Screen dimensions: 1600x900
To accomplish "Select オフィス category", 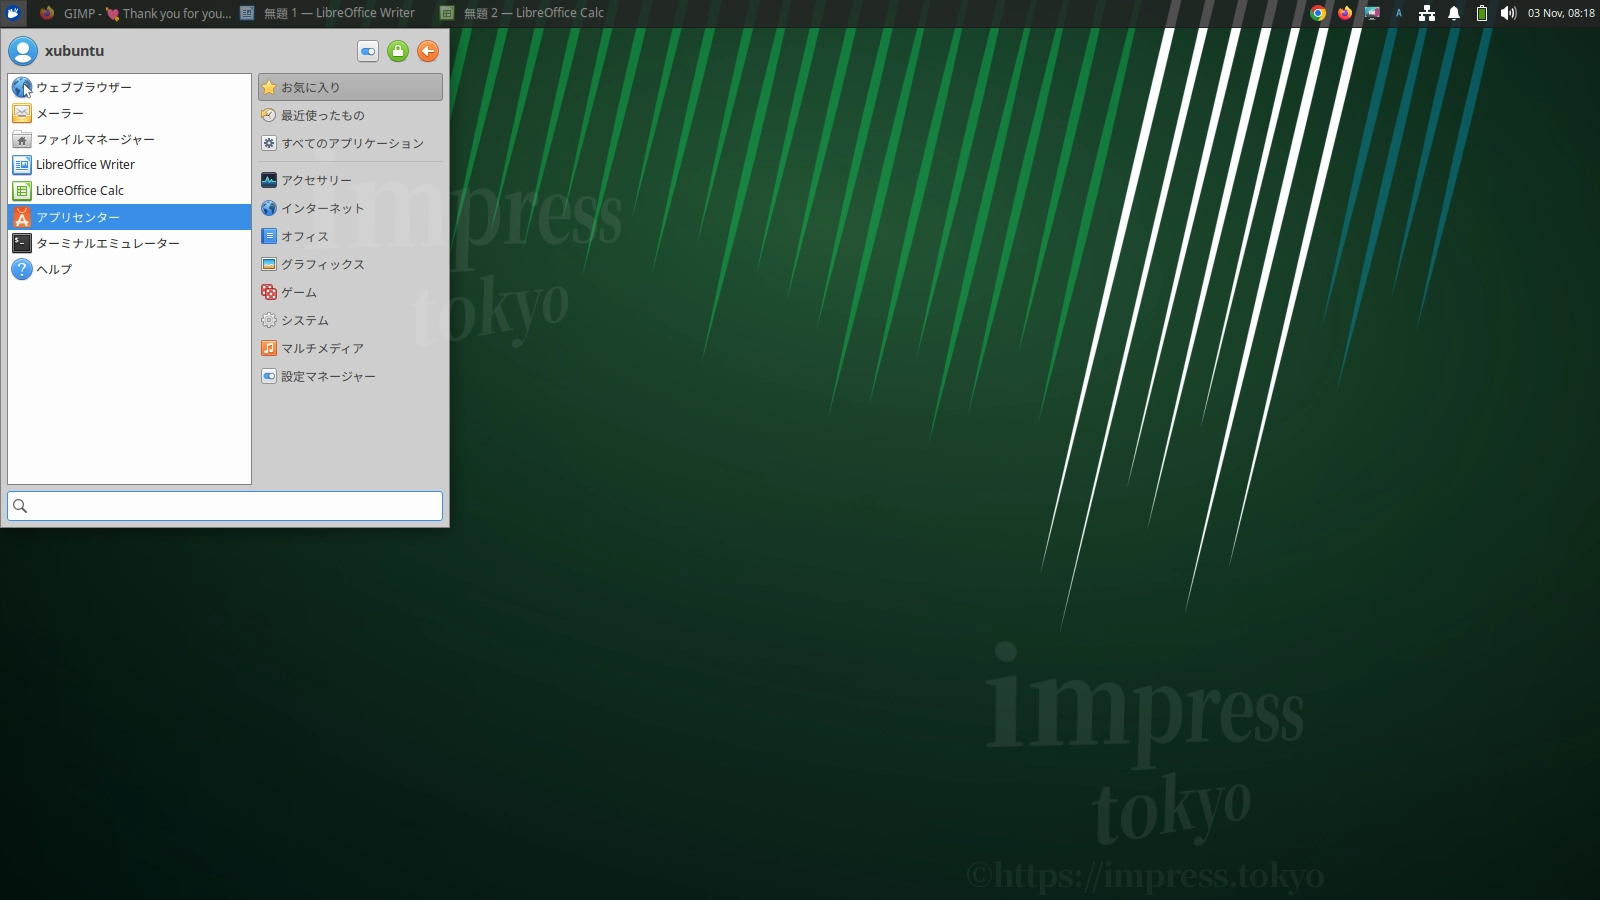I will 350,236.
